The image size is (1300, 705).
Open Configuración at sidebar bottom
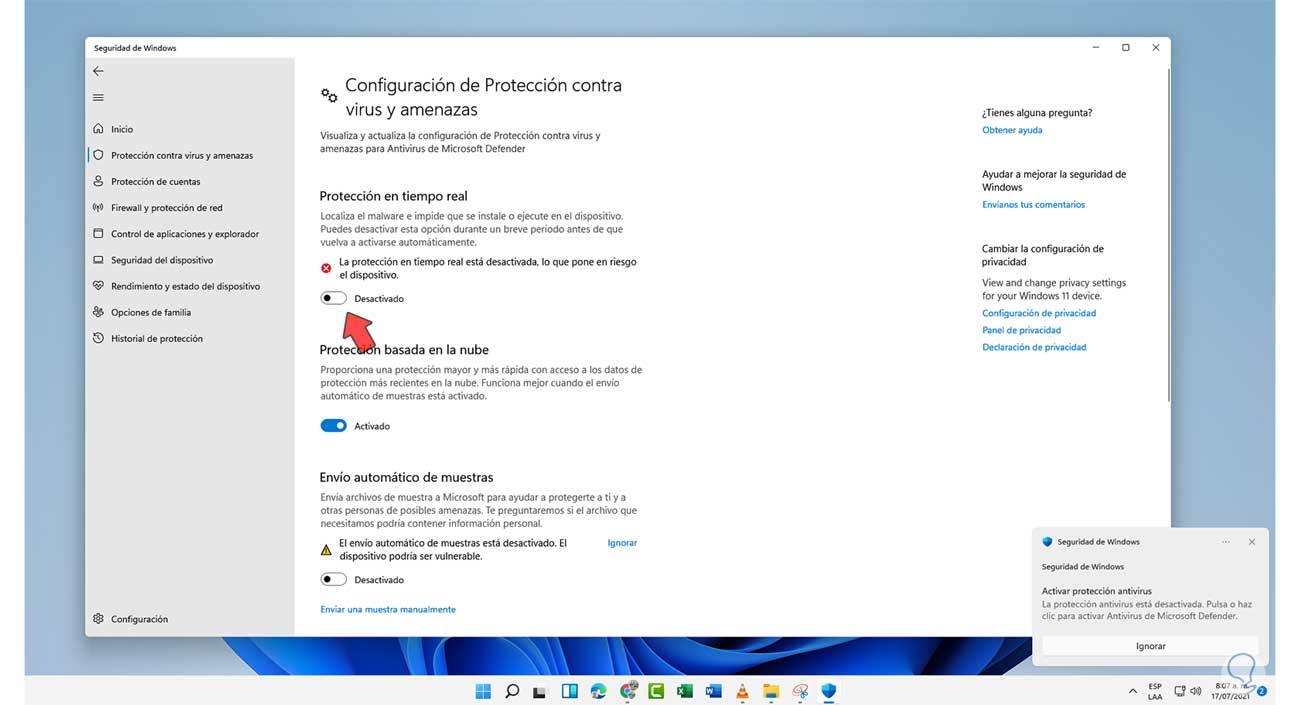pos(139,619)
